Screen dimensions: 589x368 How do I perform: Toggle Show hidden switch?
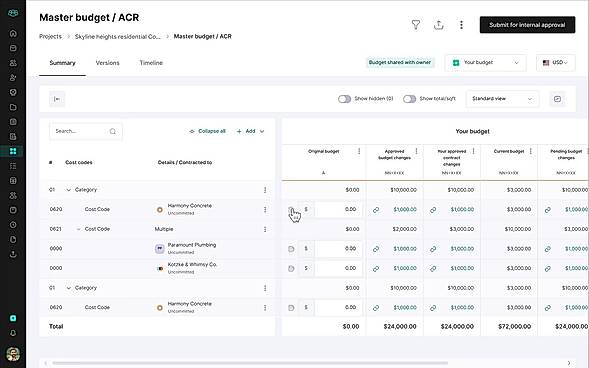coord(344,99)
